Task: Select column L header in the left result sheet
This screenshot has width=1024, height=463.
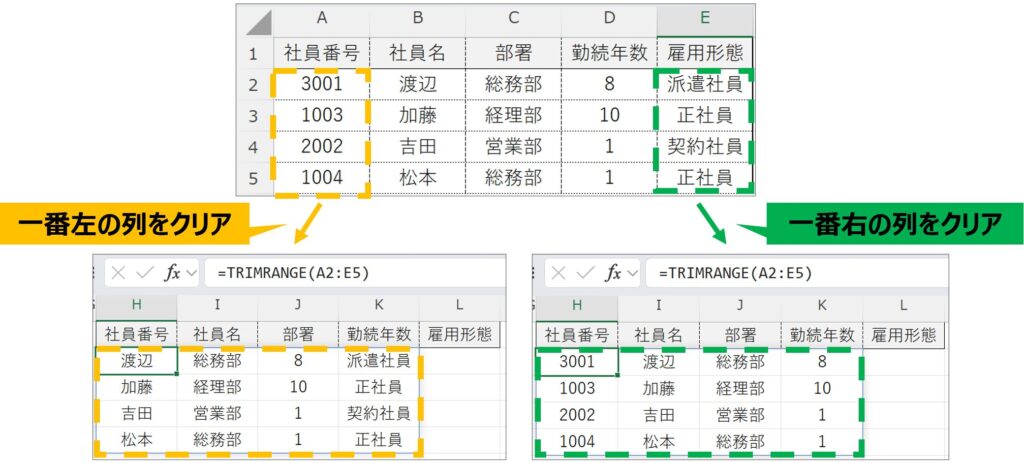Action: (459, 304)
